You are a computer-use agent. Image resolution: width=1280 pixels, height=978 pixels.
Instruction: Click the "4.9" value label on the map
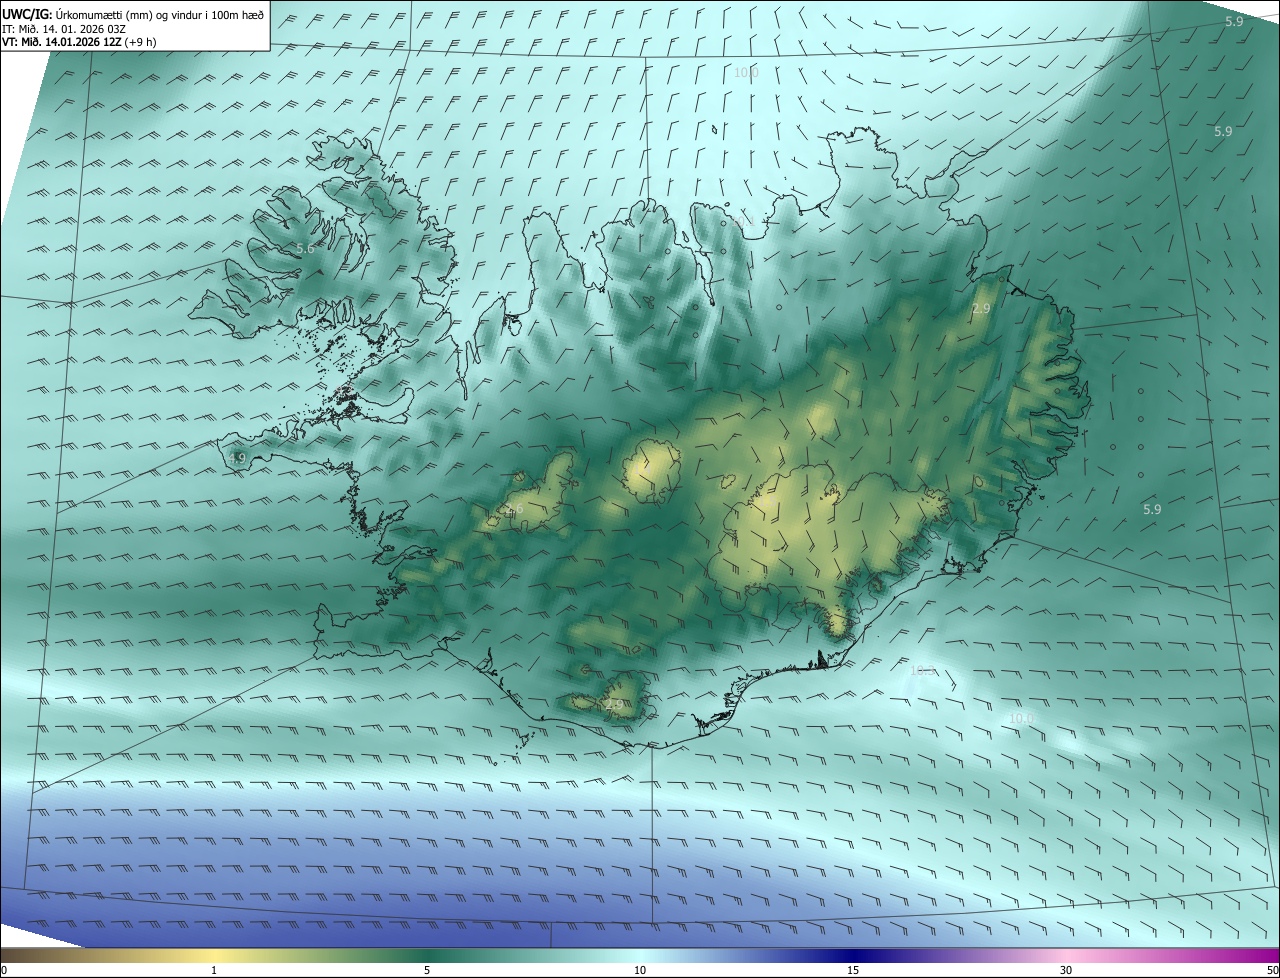point(237,458)
